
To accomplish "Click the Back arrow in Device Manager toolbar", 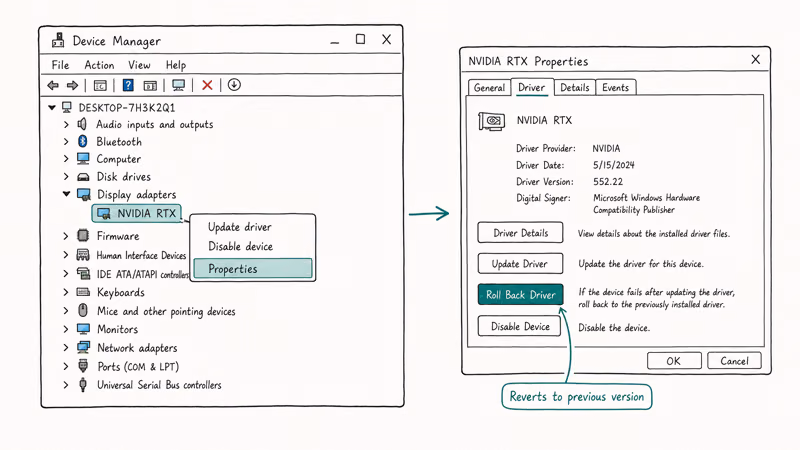I will [53, 85].
